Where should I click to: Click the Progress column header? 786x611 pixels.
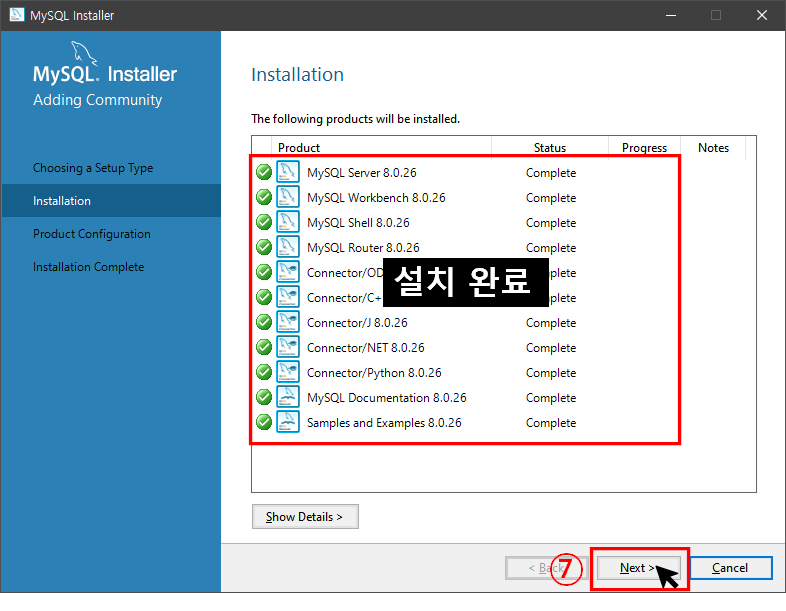tap(644, 148)
